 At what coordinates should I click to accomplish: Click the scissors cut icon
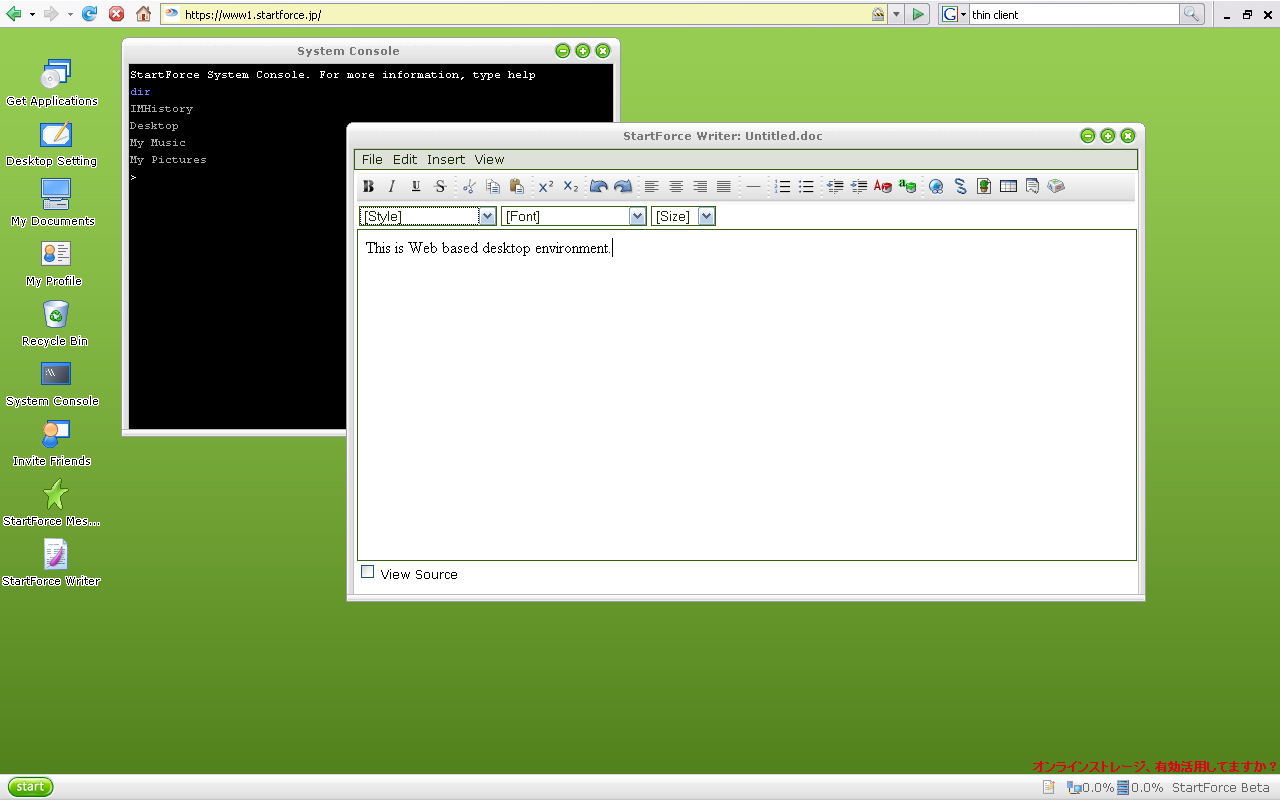(x=468, y=186)
